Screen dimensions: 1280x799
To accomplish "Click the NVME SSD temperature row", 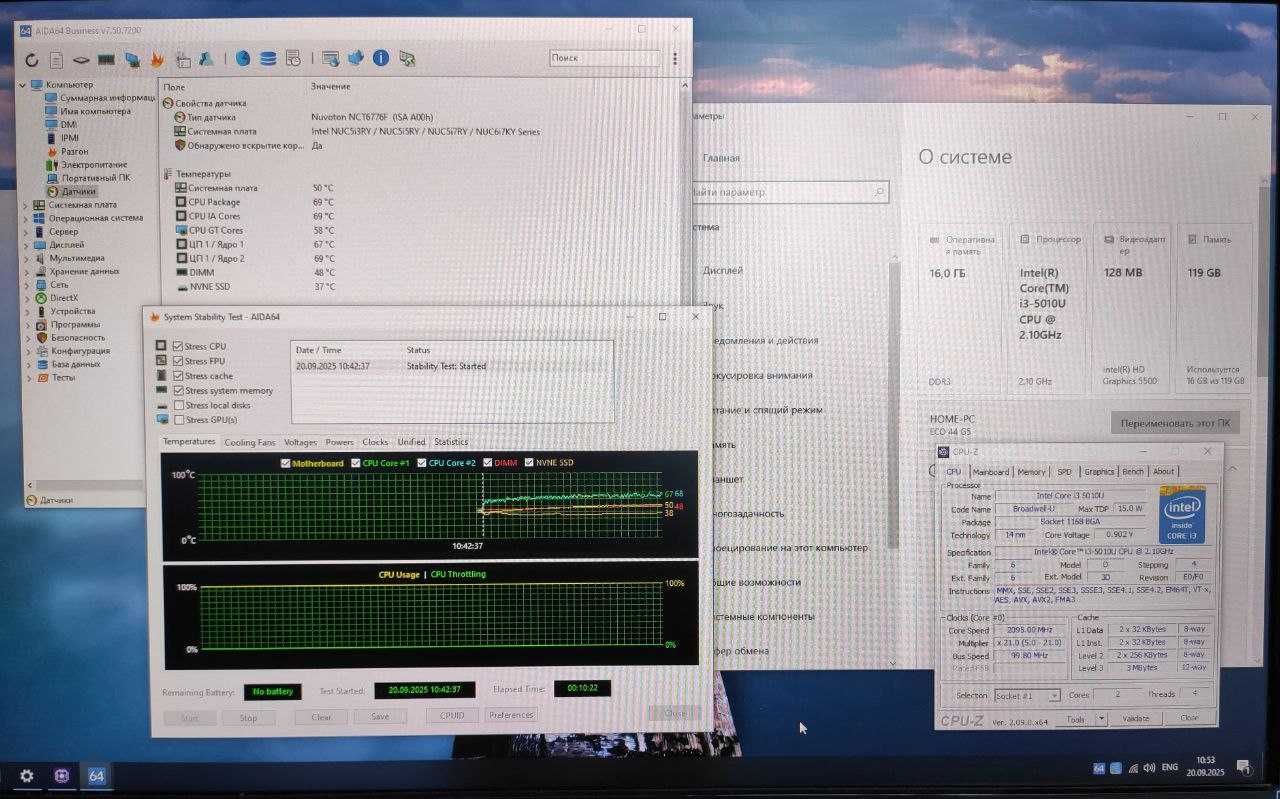I will point(254,286).
